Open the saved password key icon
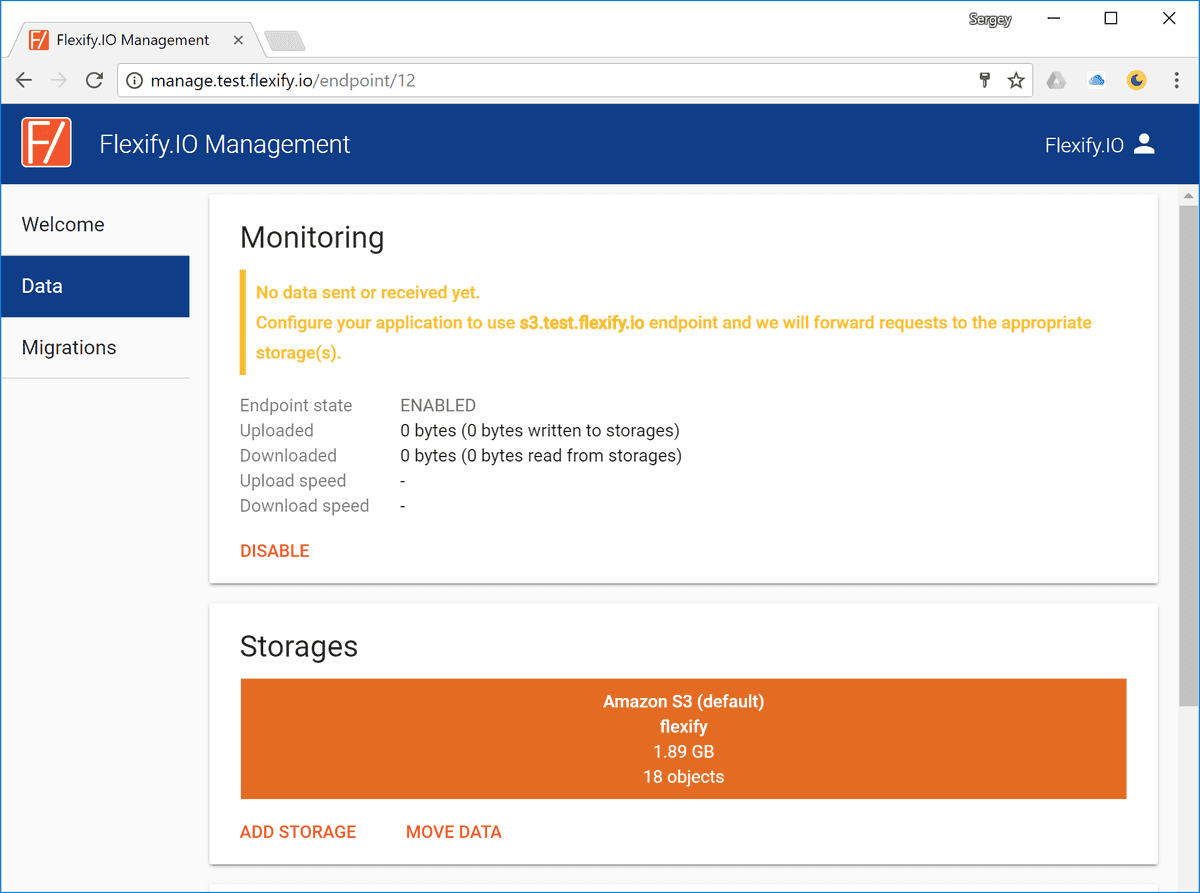This screenshot has height=893, width=1200. [984, 81]
